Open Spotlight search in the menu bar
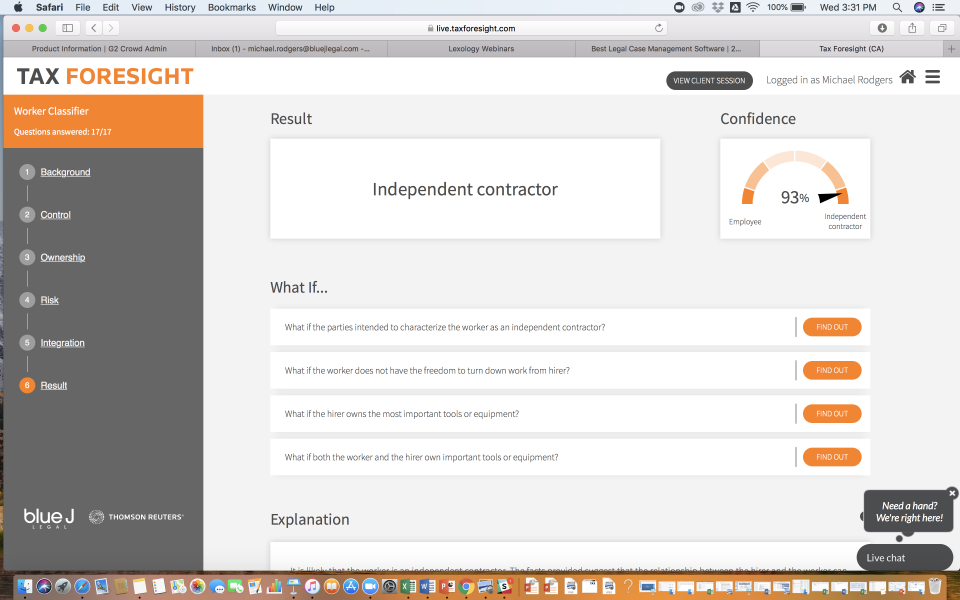The width and height of the screenshot is (960, 600). [897, 7]
